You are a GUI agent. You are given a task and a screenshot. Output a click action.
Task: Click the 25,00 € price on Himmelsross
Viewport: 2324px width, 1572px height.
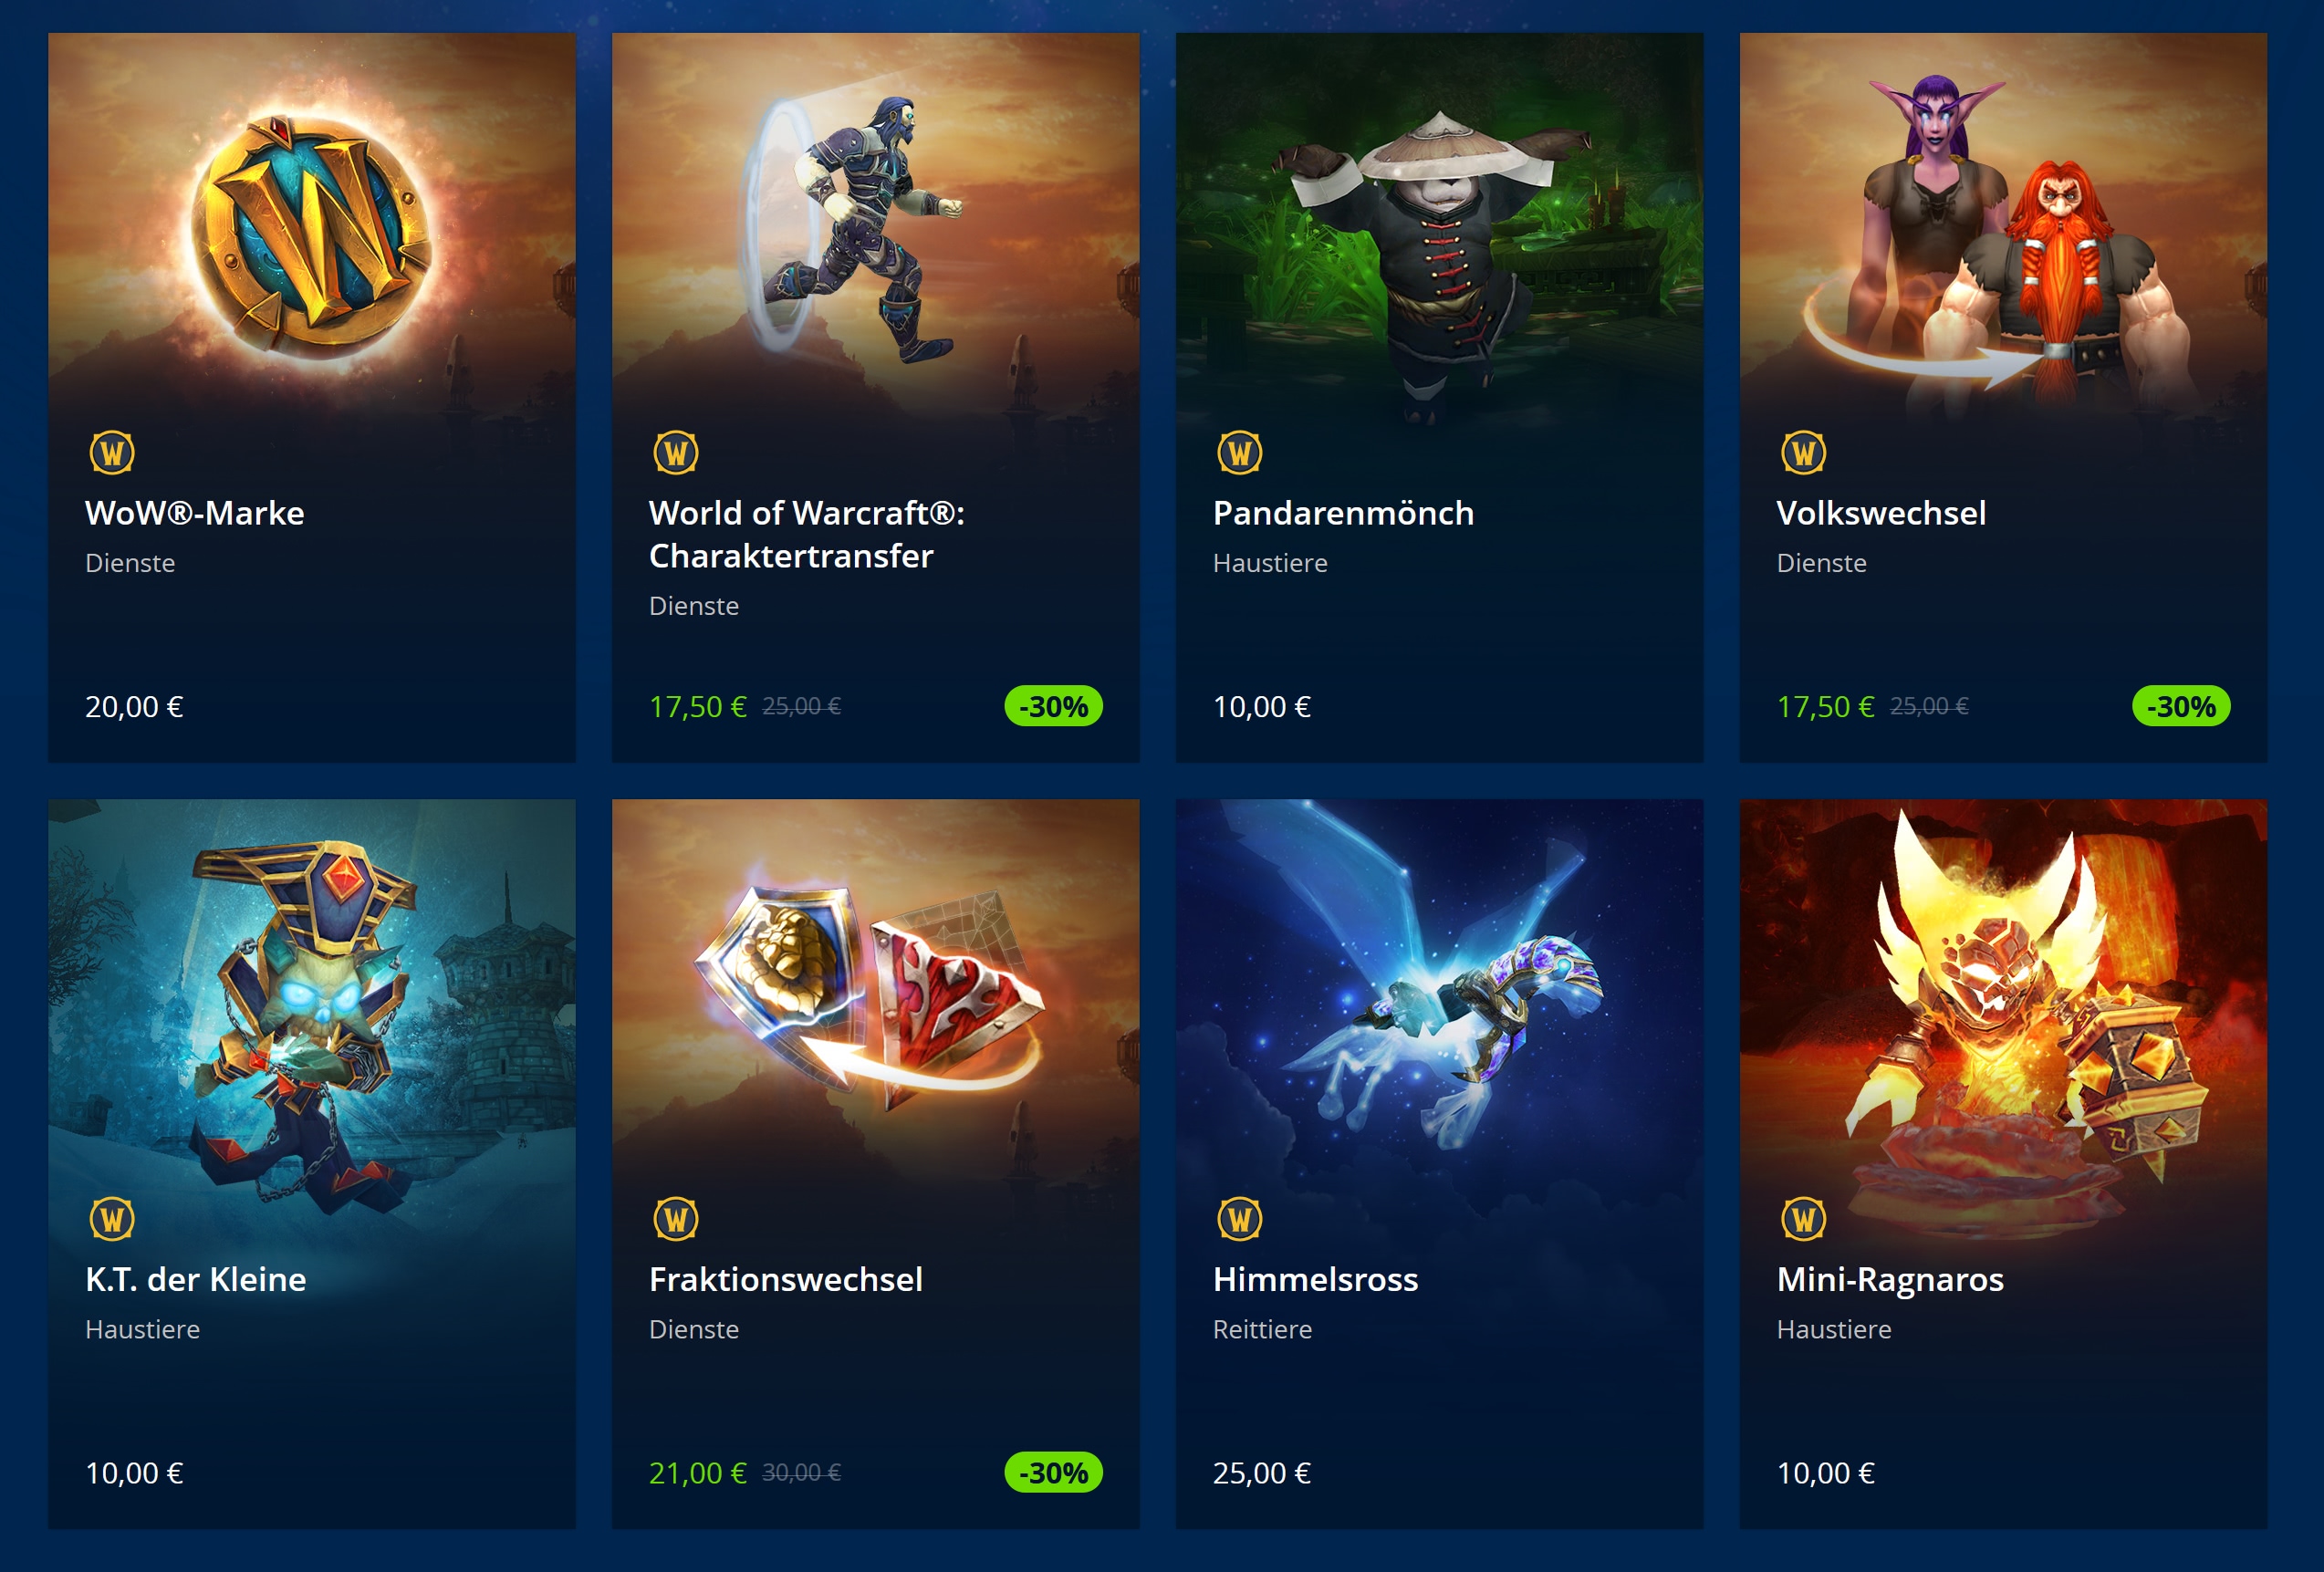[x=1262, y=1473]
